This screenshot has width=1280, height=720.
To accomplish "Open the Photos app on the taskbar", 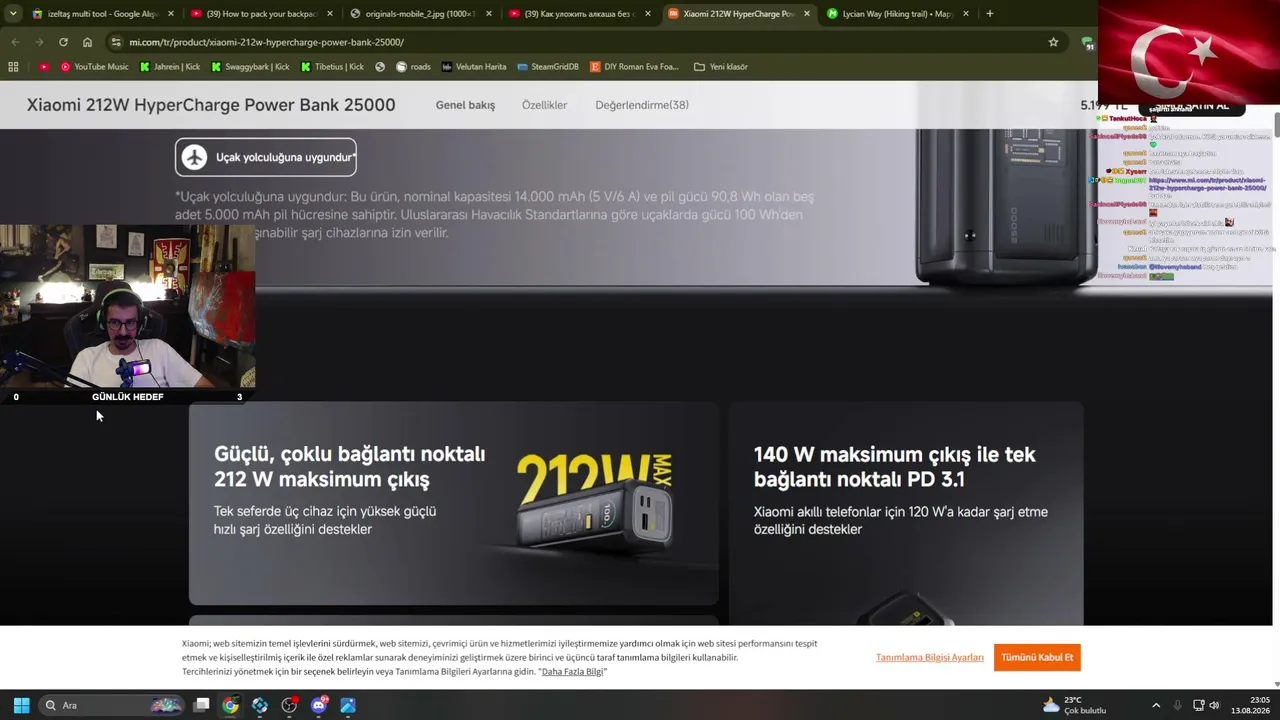I will (348, 705).
